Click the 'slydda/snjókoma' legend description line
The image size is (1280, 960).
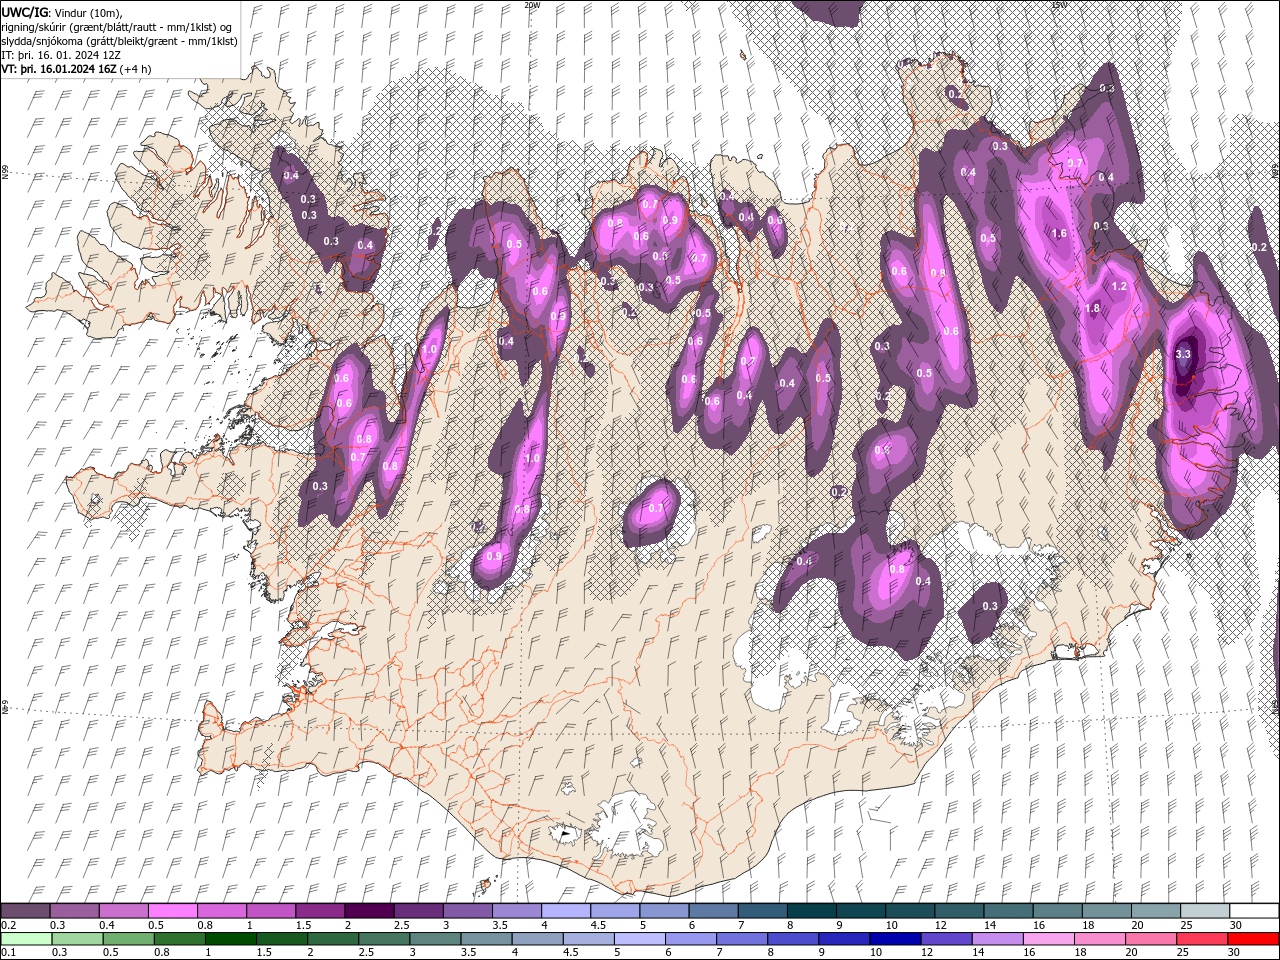(x=119, y=41)
